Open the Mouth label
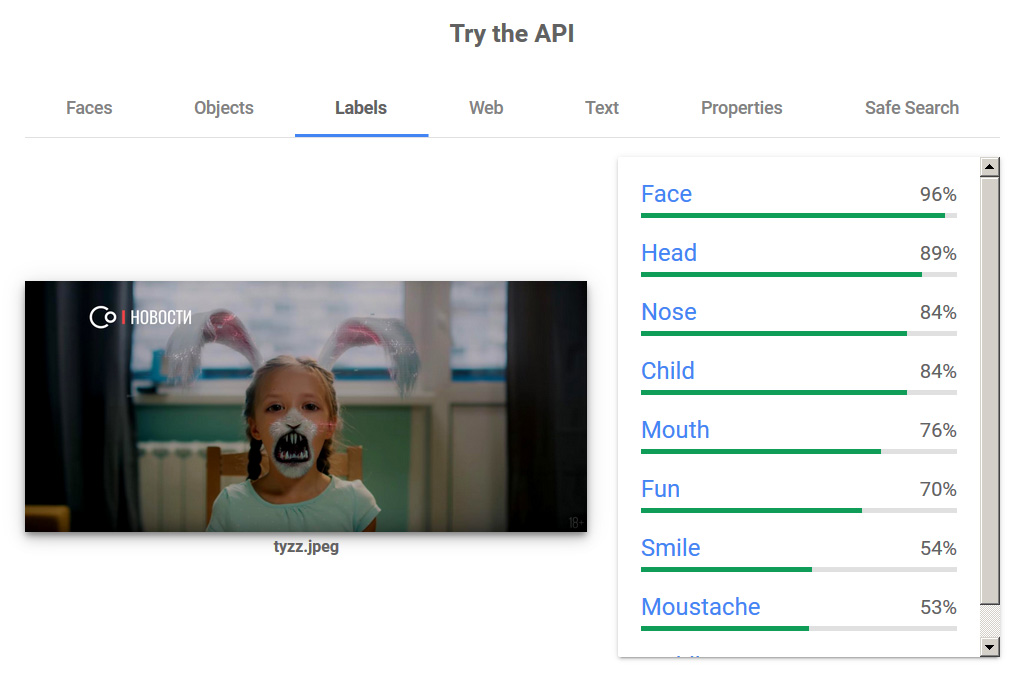 click(675, 430)
